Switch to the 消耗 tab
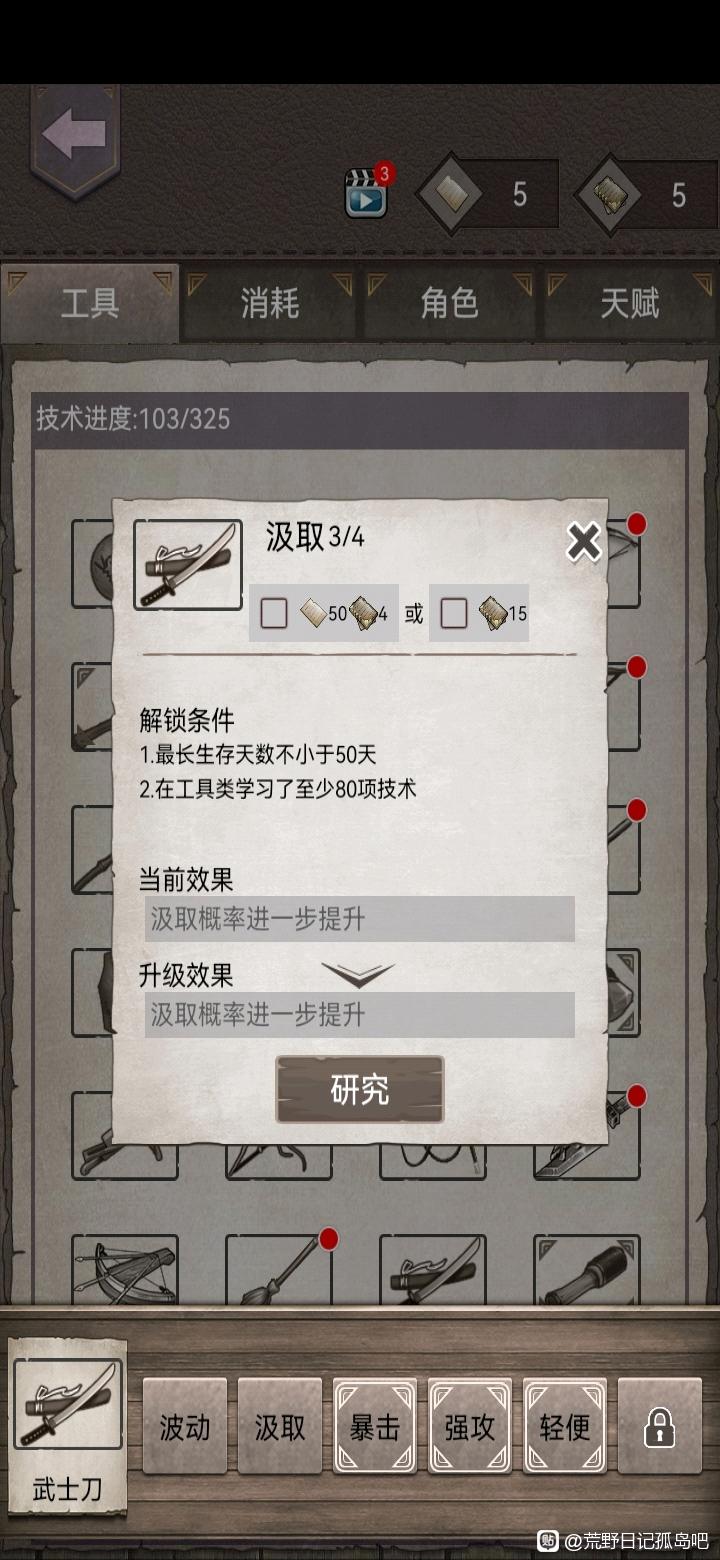The width and height of the screenshot is (720, 1560). click(x=269, y=304)
